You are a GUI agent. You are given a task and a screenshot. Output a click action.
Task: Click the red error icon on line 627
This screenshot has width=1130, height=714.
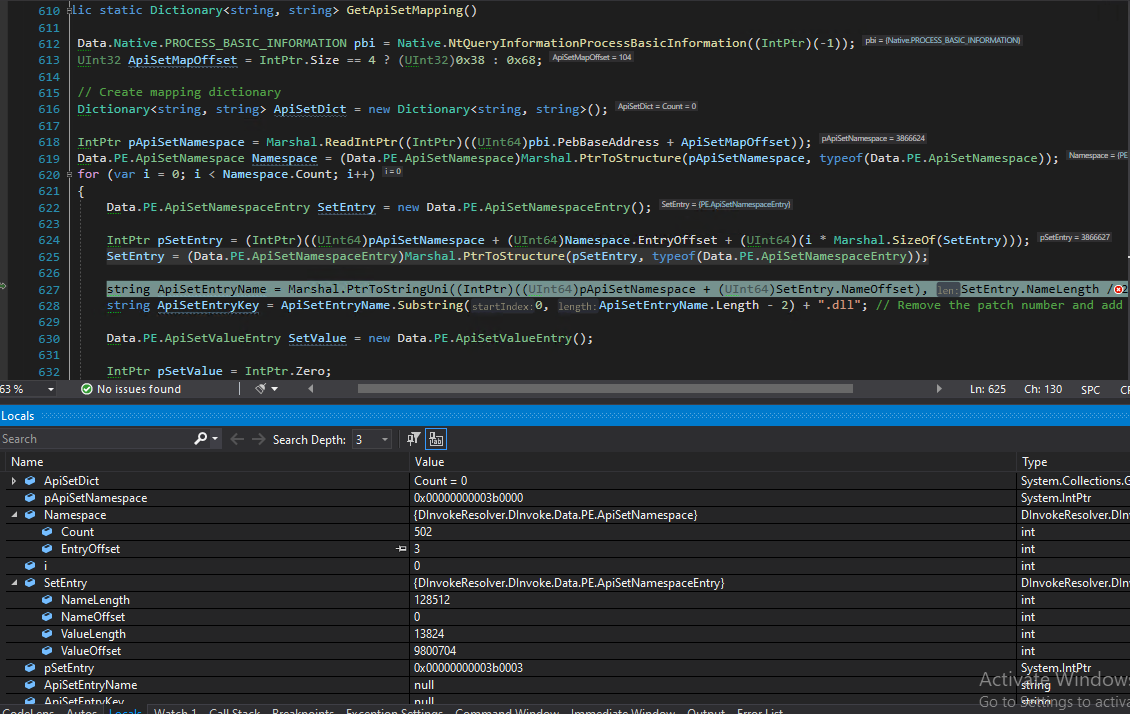pyautogui.click(x=1118, y=290)
